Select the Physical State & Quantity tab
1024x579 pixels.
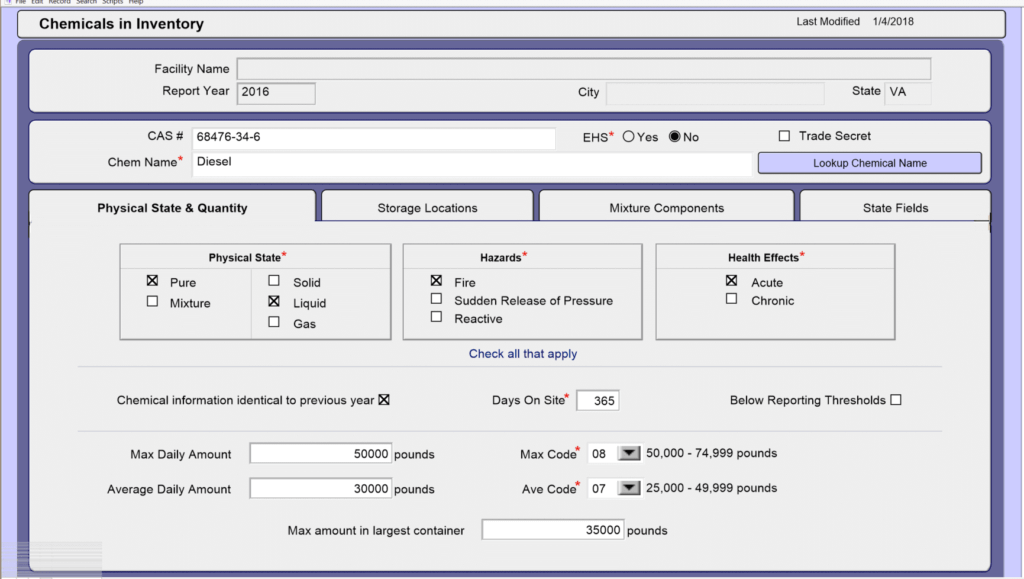tap(172, 208)
